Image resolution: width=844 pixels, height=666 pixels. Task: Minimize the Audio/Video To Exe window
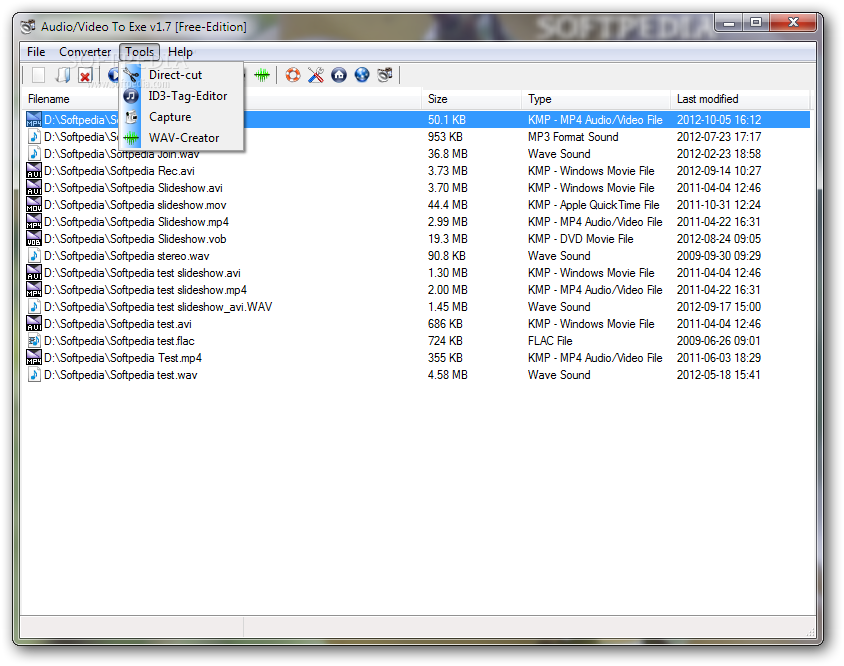pyautogui.click(x=729, y=22)
